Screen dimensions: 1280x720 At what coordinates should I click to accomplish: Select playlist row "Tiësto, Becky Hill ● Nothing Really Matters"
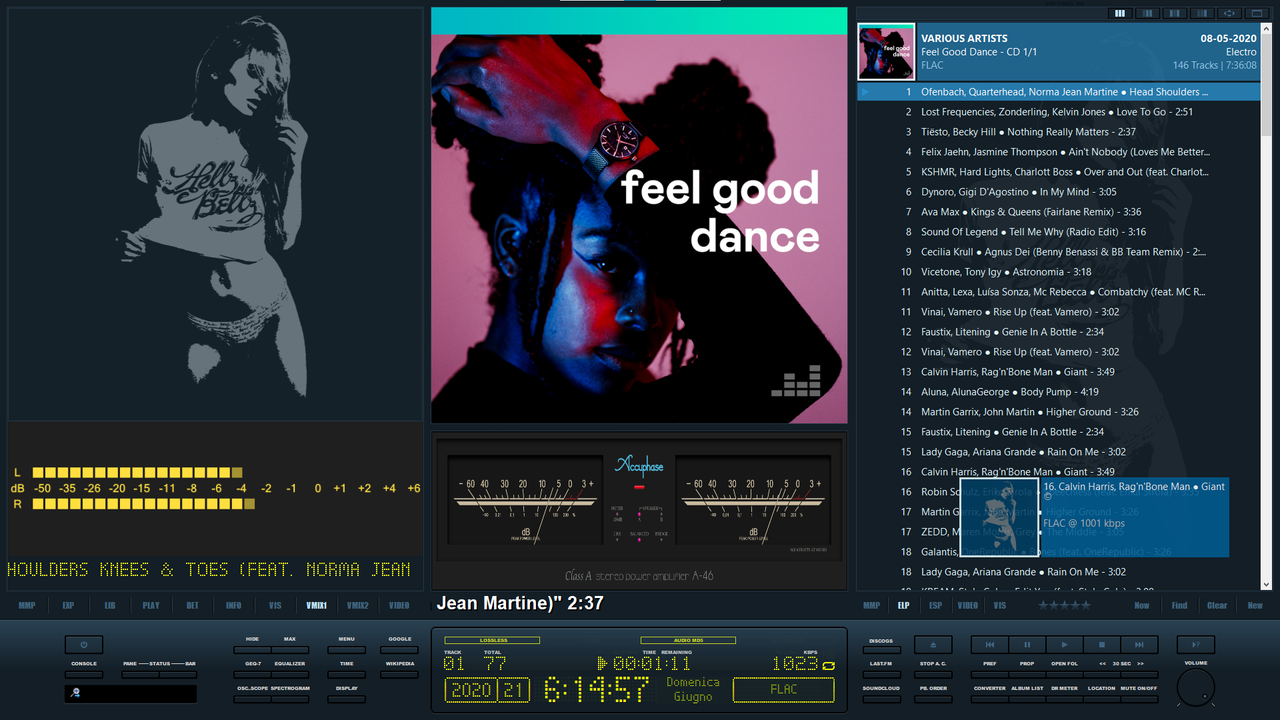coord(1059,132)
